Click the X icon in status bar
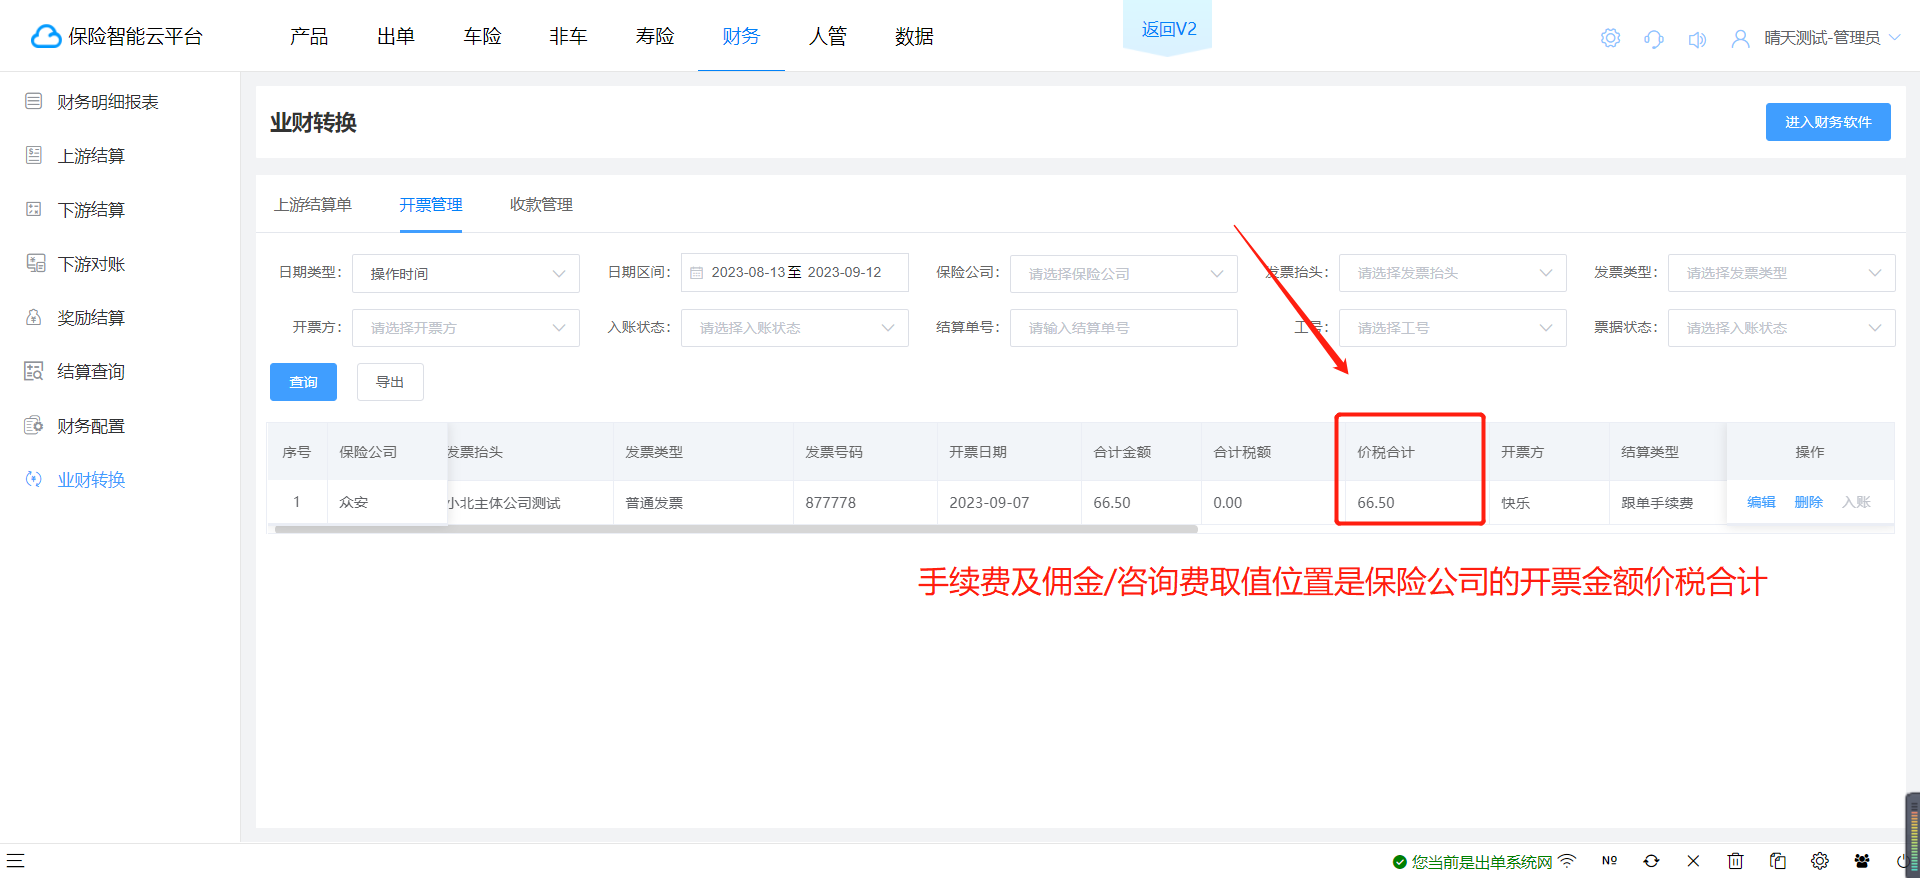The height and width of the screenshot is (878, 1920). point(1693,860)
